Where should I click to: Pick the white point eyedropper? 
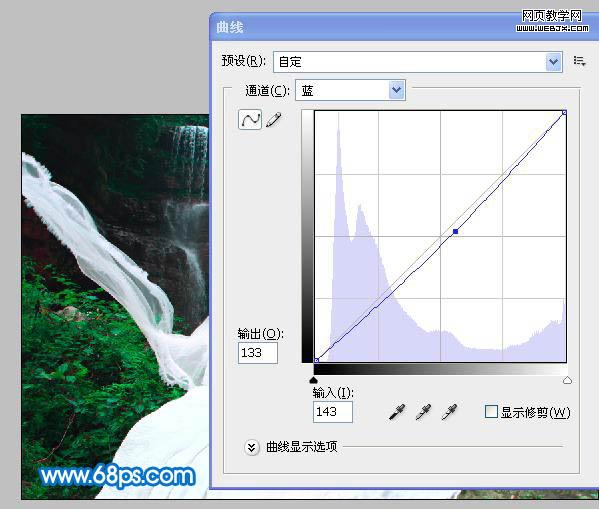click(x=449, y=412)
